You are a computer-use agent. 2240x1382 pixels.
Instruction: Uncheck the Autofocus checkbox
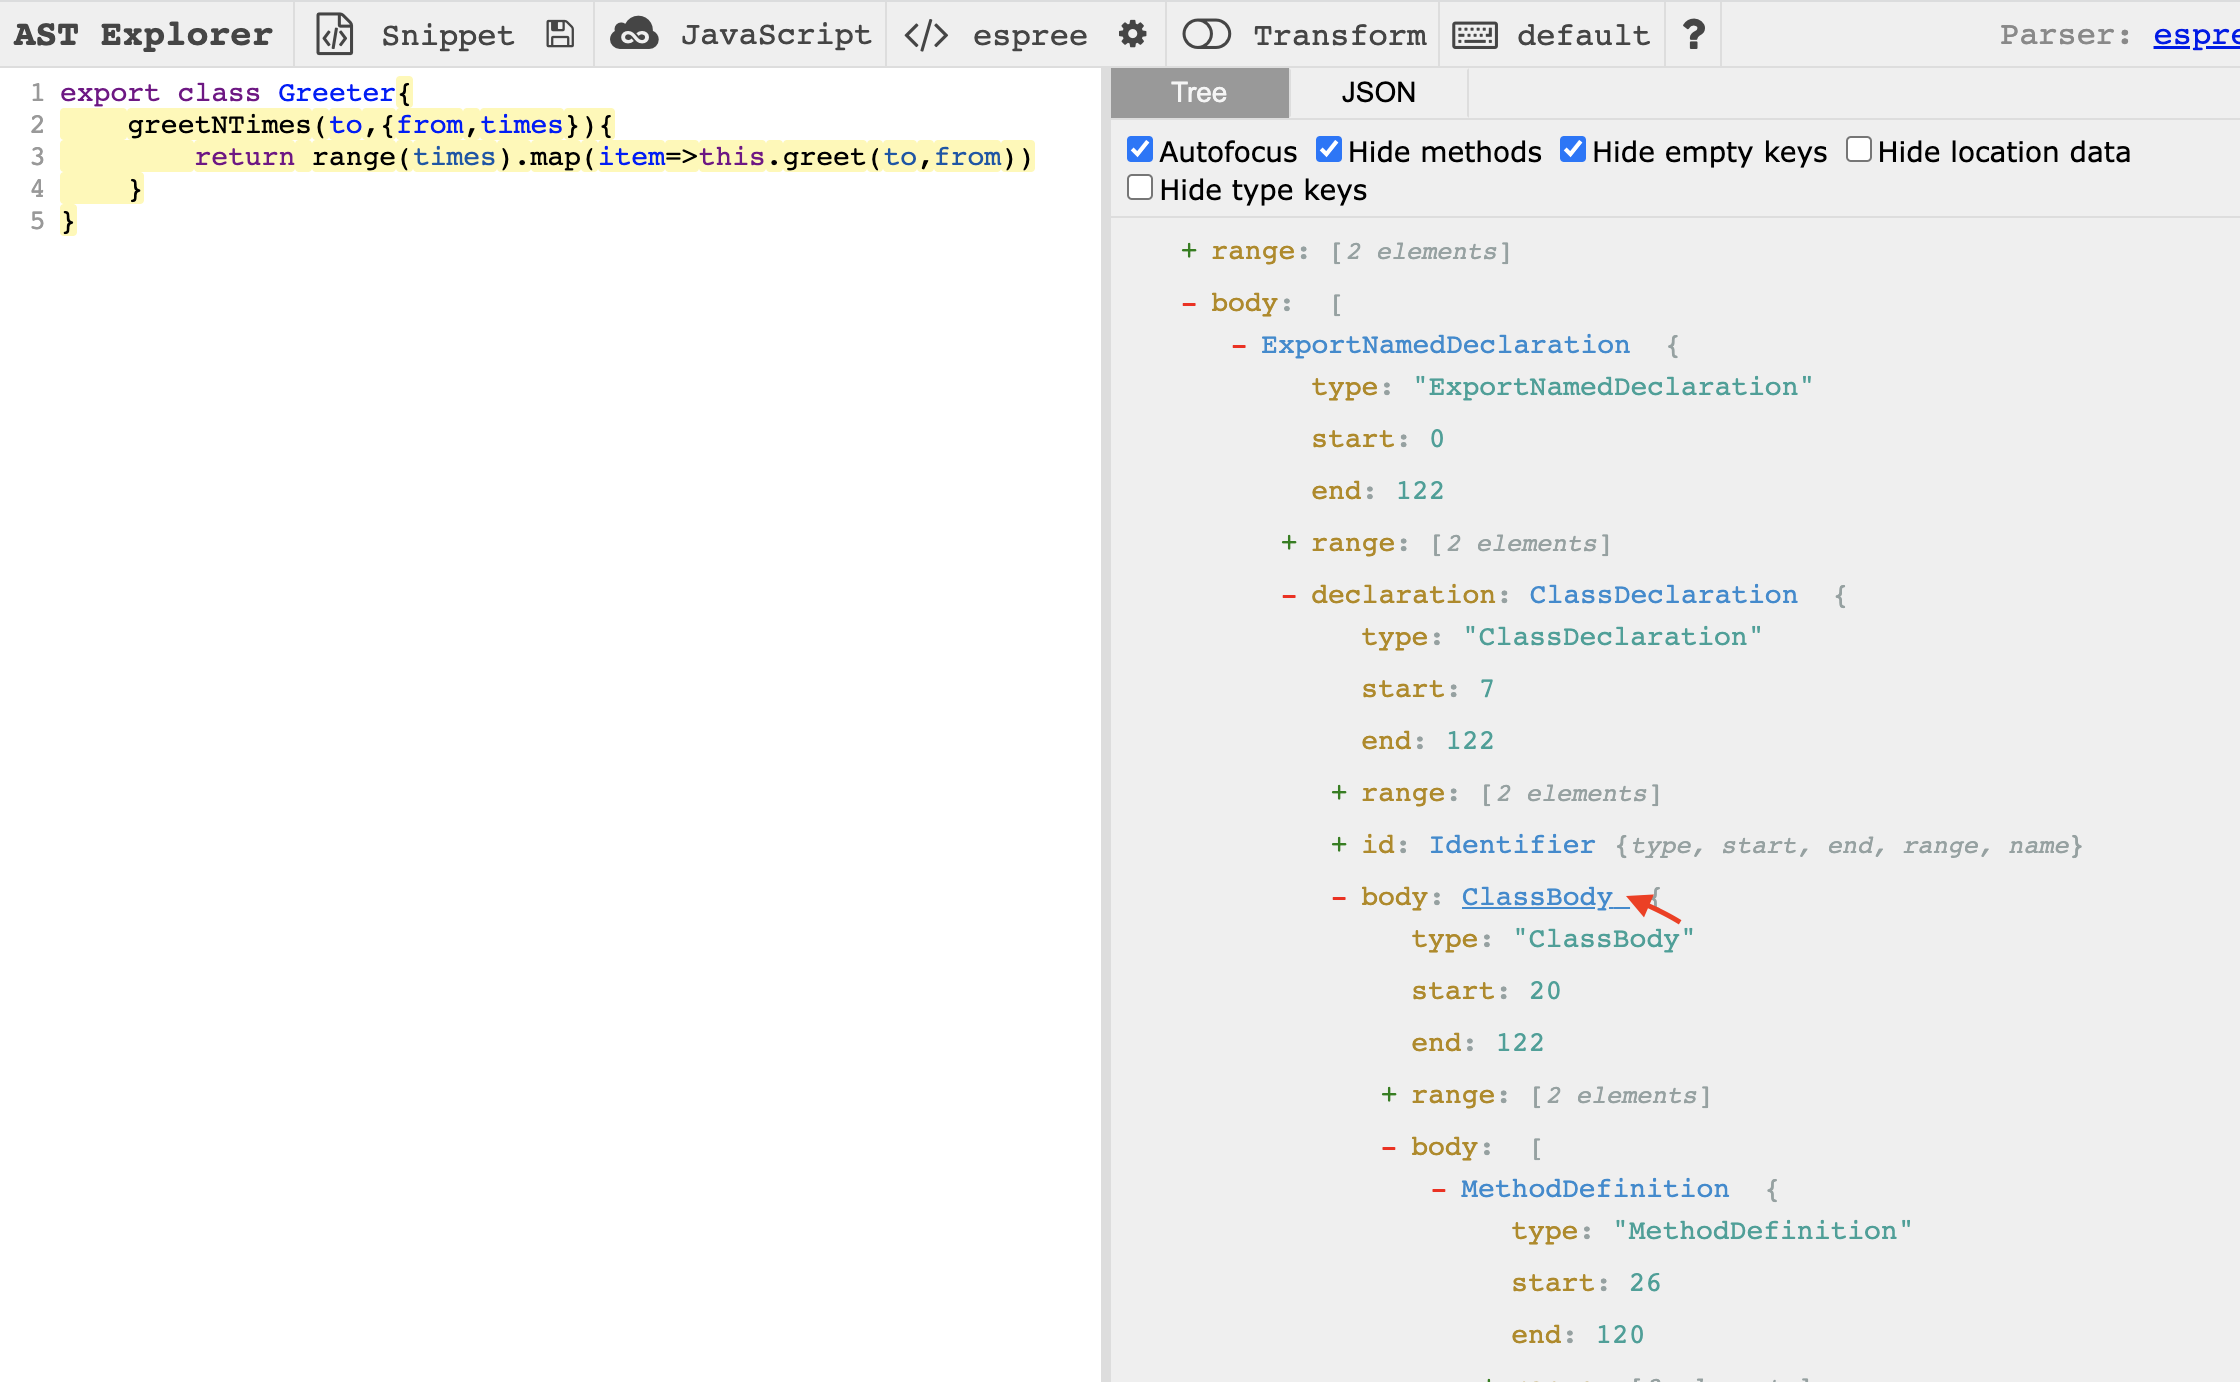(1140, 150)
